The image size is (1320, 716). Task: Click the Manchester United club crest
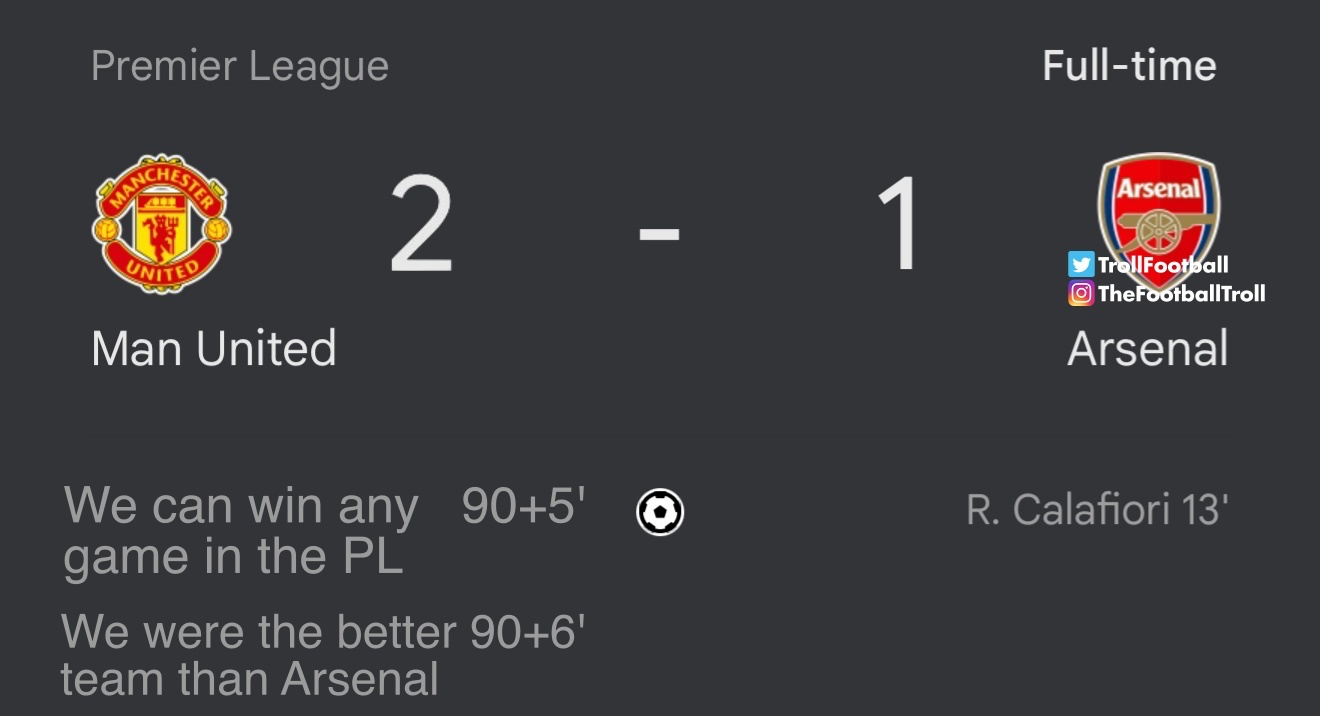162,222
